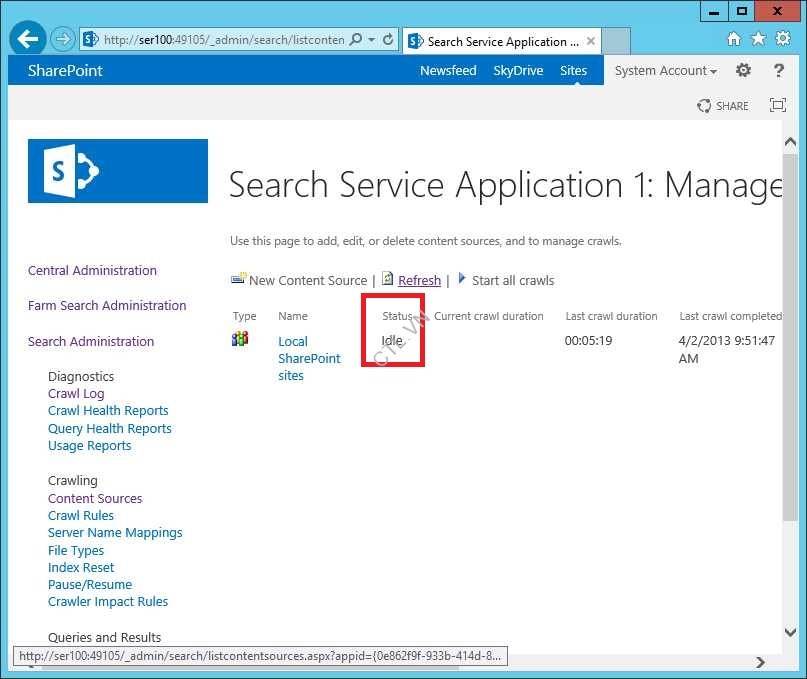
Task: Click the search magnifier in address bar
Action: tap(356, 39)
